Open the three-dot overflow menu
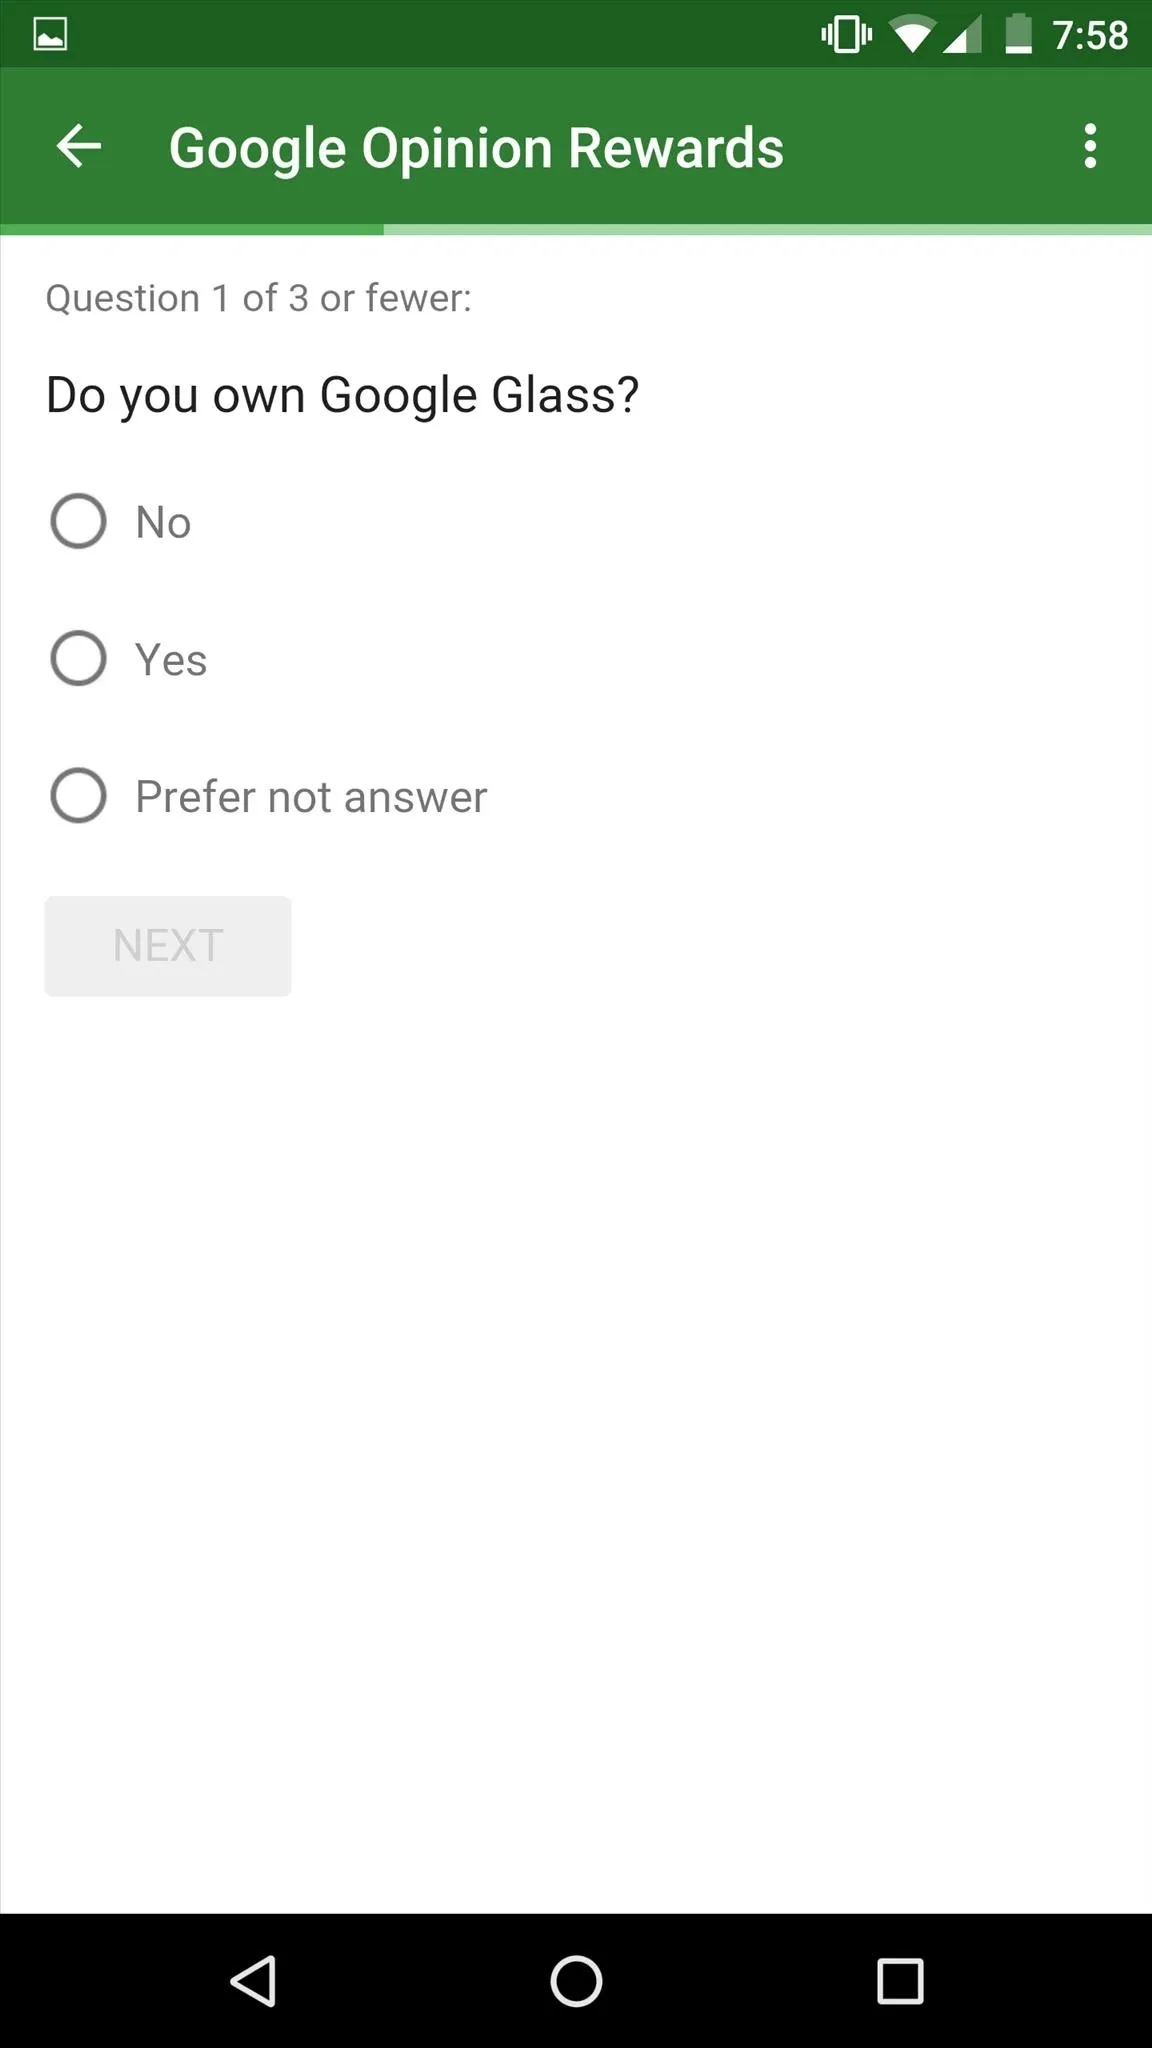Screen dimensions: 1152x2048 pyautogui.click(x=1090, y=147)
